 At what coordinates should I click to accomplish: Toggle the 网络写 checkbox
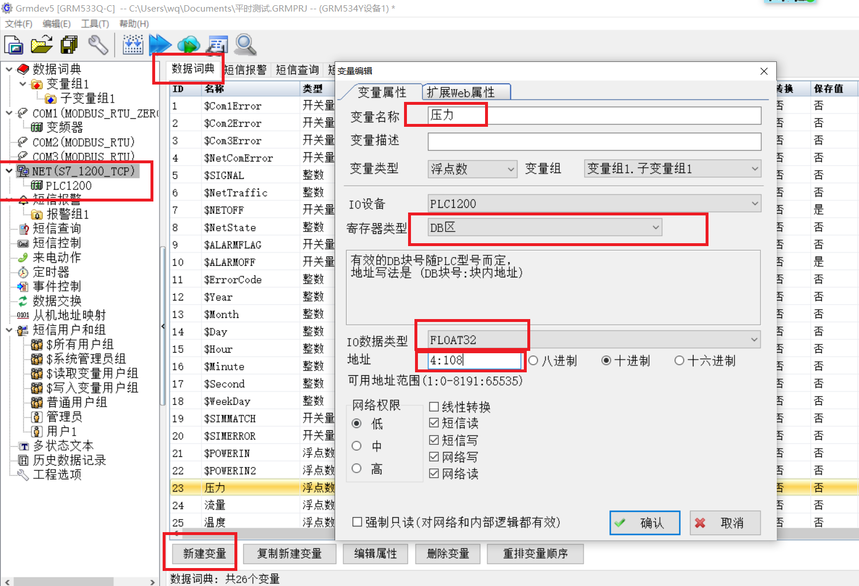(434, 457)
